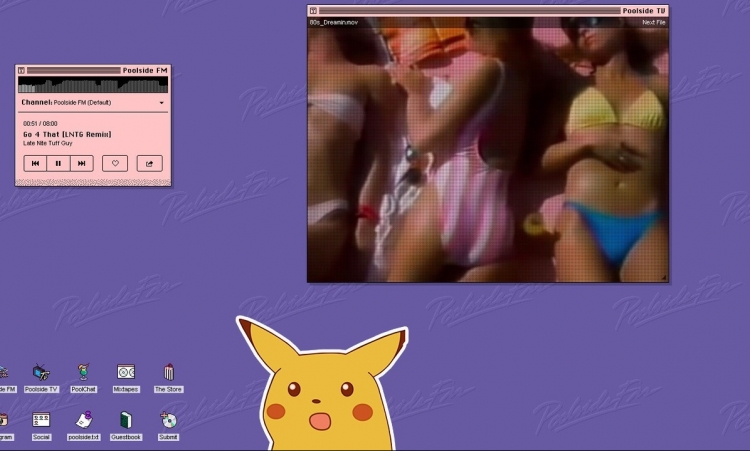Viewport: 750px width, 451px height.
Task: Share the current track
Action: click(x=150, y=164)
